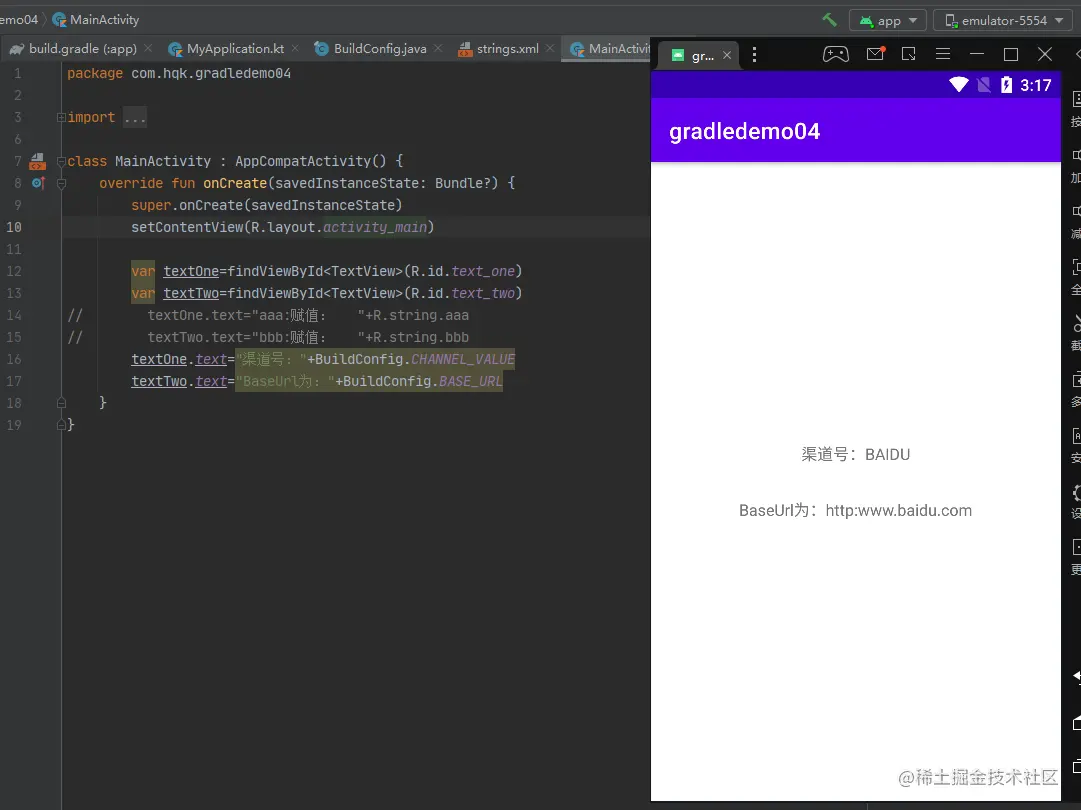
Task: Click text_one resource id on line 12
Action: tap(483, 272)
